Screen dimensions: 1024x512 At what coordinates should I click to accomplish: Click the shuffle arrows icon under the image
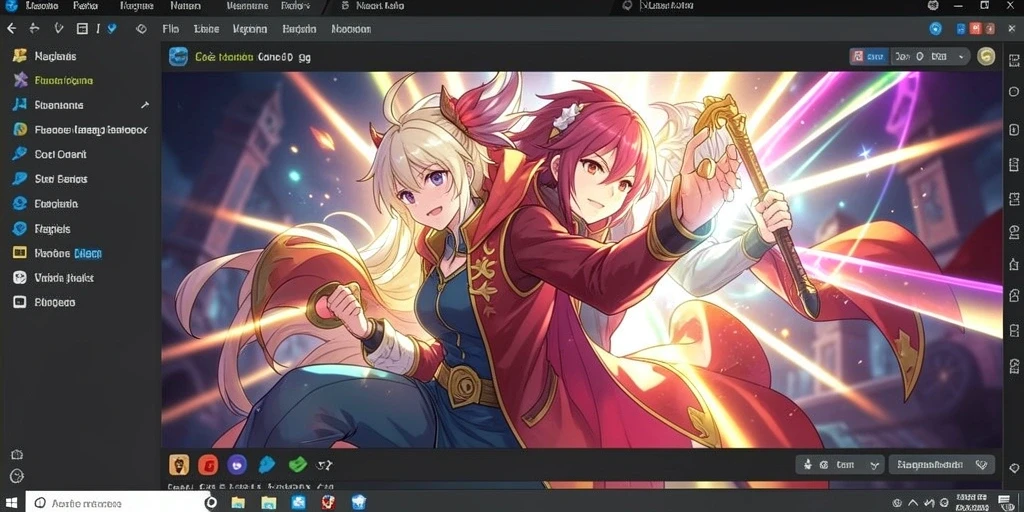325,465
